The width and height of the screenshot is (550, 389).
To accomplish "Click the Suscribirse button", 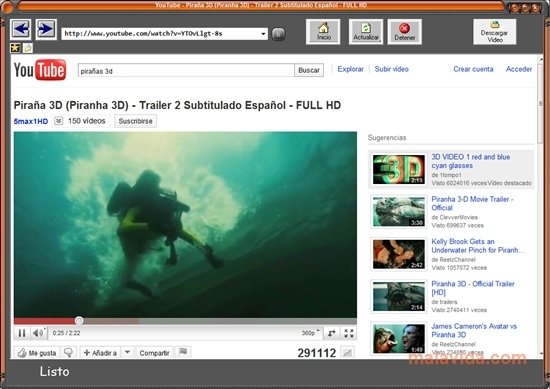I will (x=135, y=121).
